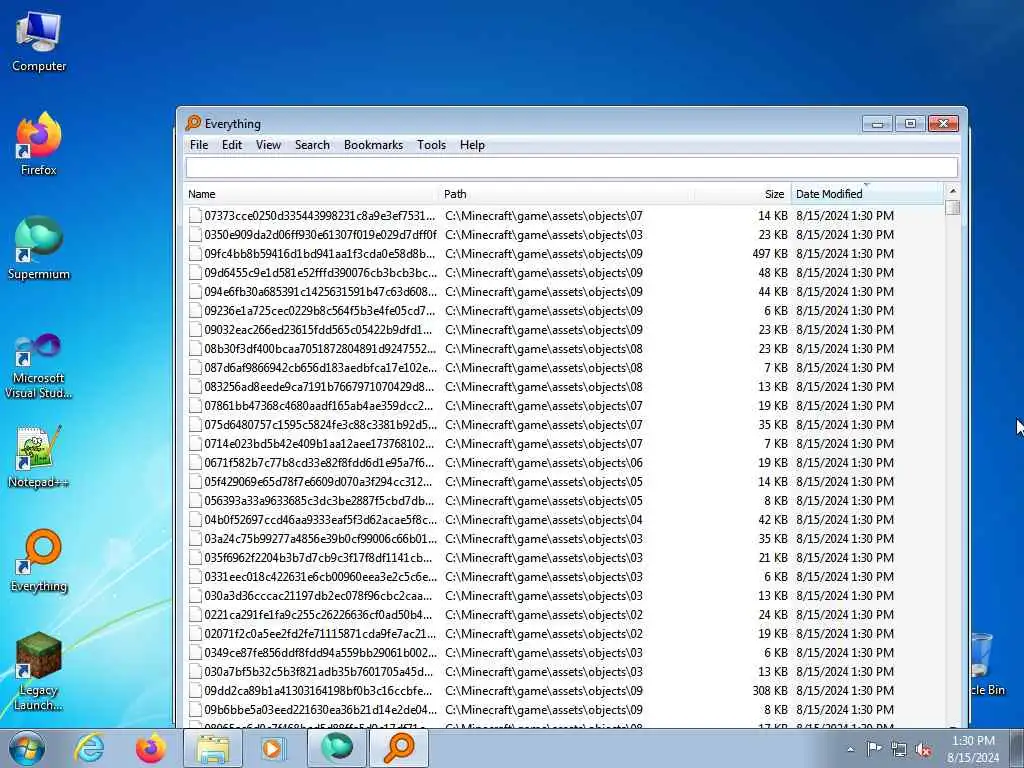Screen dimensions: 1024x768
Task: Launch Internet Explorer from the taskbar
Action: pyautogui.click(x=88, y=748)
